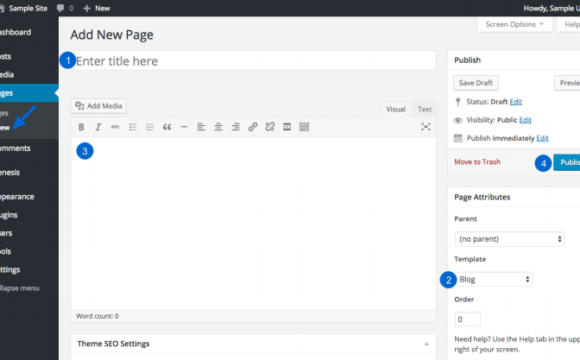Open the Parent page dropdown
Image resolution: width=580 pixels, height=360 pixels.
pos(510,239)
